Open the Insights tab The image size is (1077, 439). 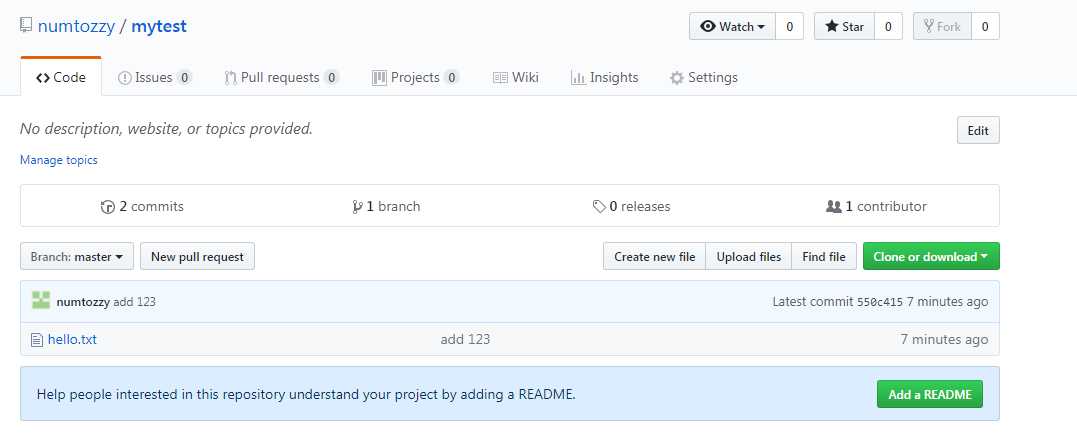[604, 78]
